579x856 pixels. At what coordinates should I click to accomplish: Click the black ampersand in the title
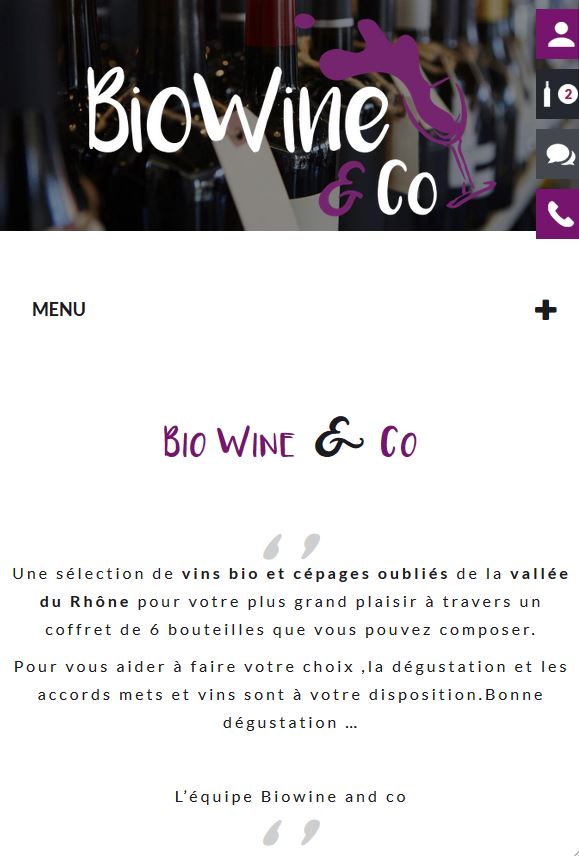pos(338,437)
